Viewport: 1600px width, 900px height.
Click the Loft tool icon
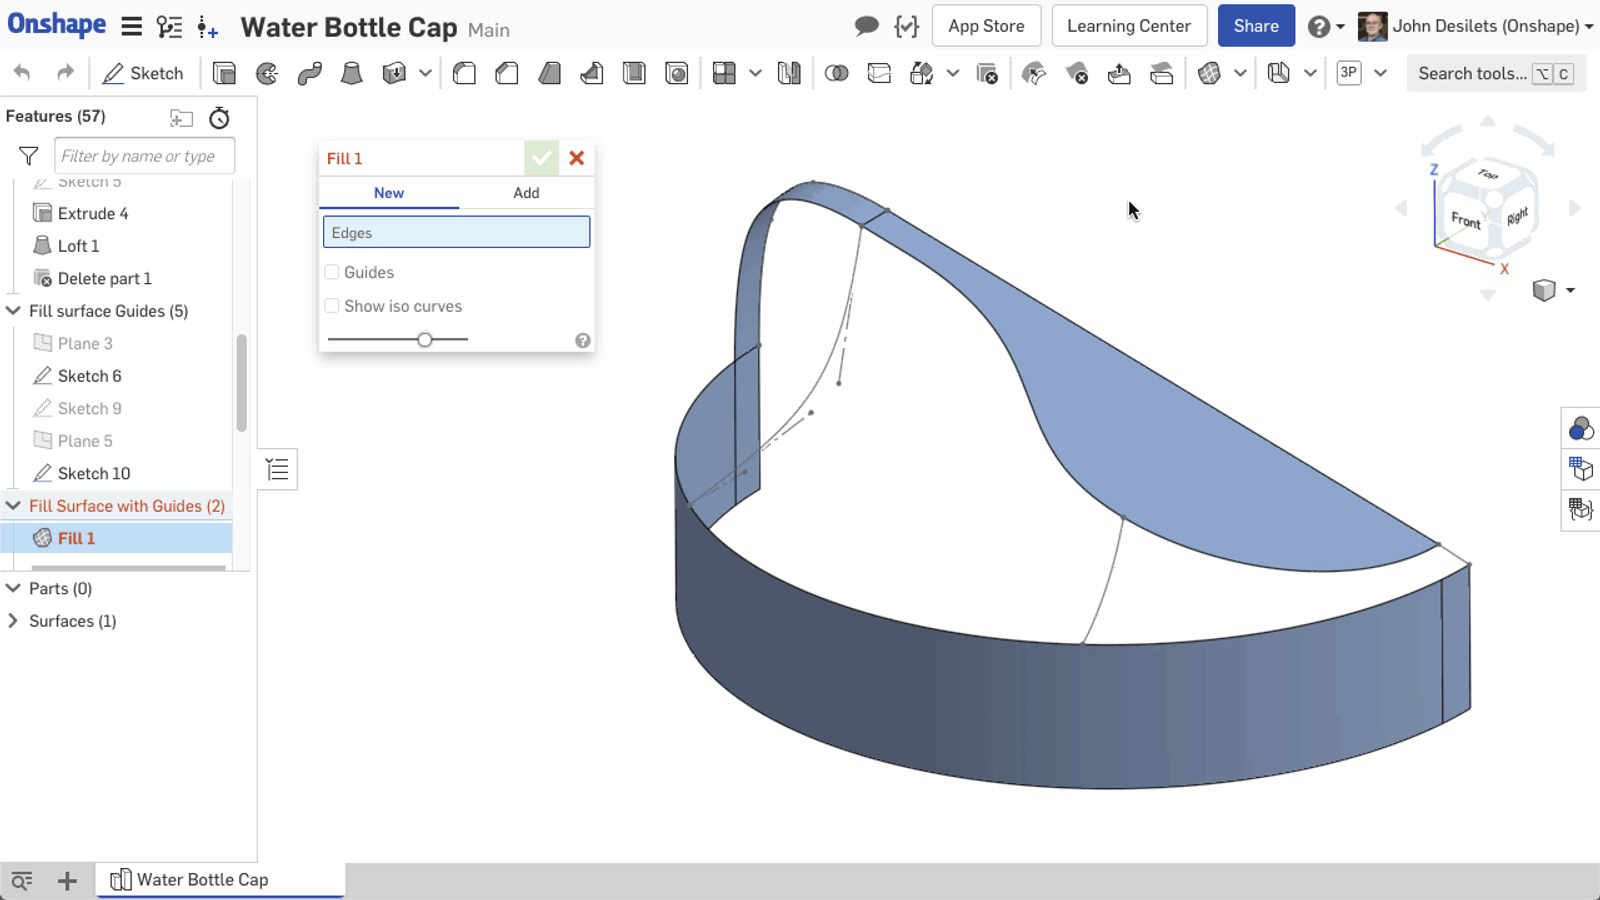(351, 73)
